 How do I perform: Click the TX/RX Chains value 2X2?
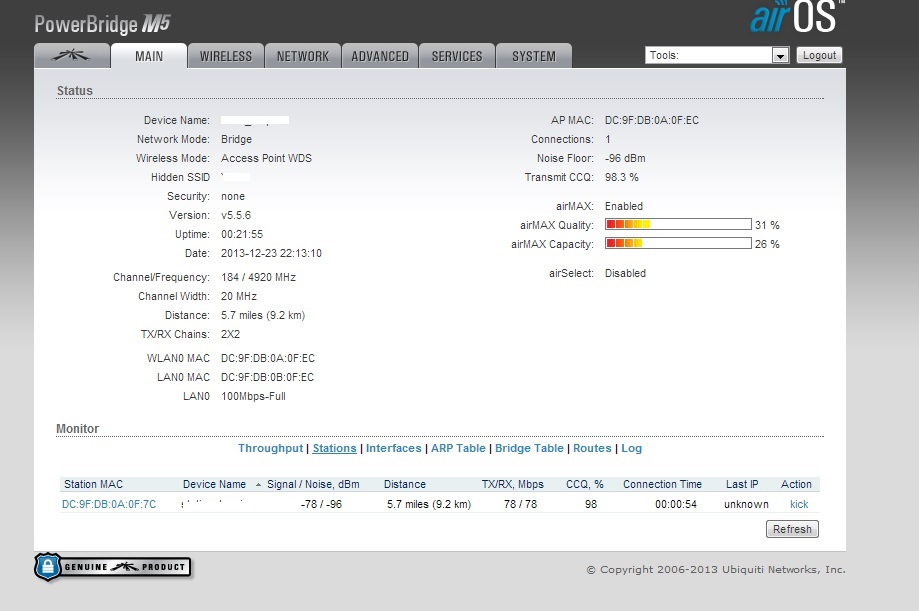pos(230,334)
